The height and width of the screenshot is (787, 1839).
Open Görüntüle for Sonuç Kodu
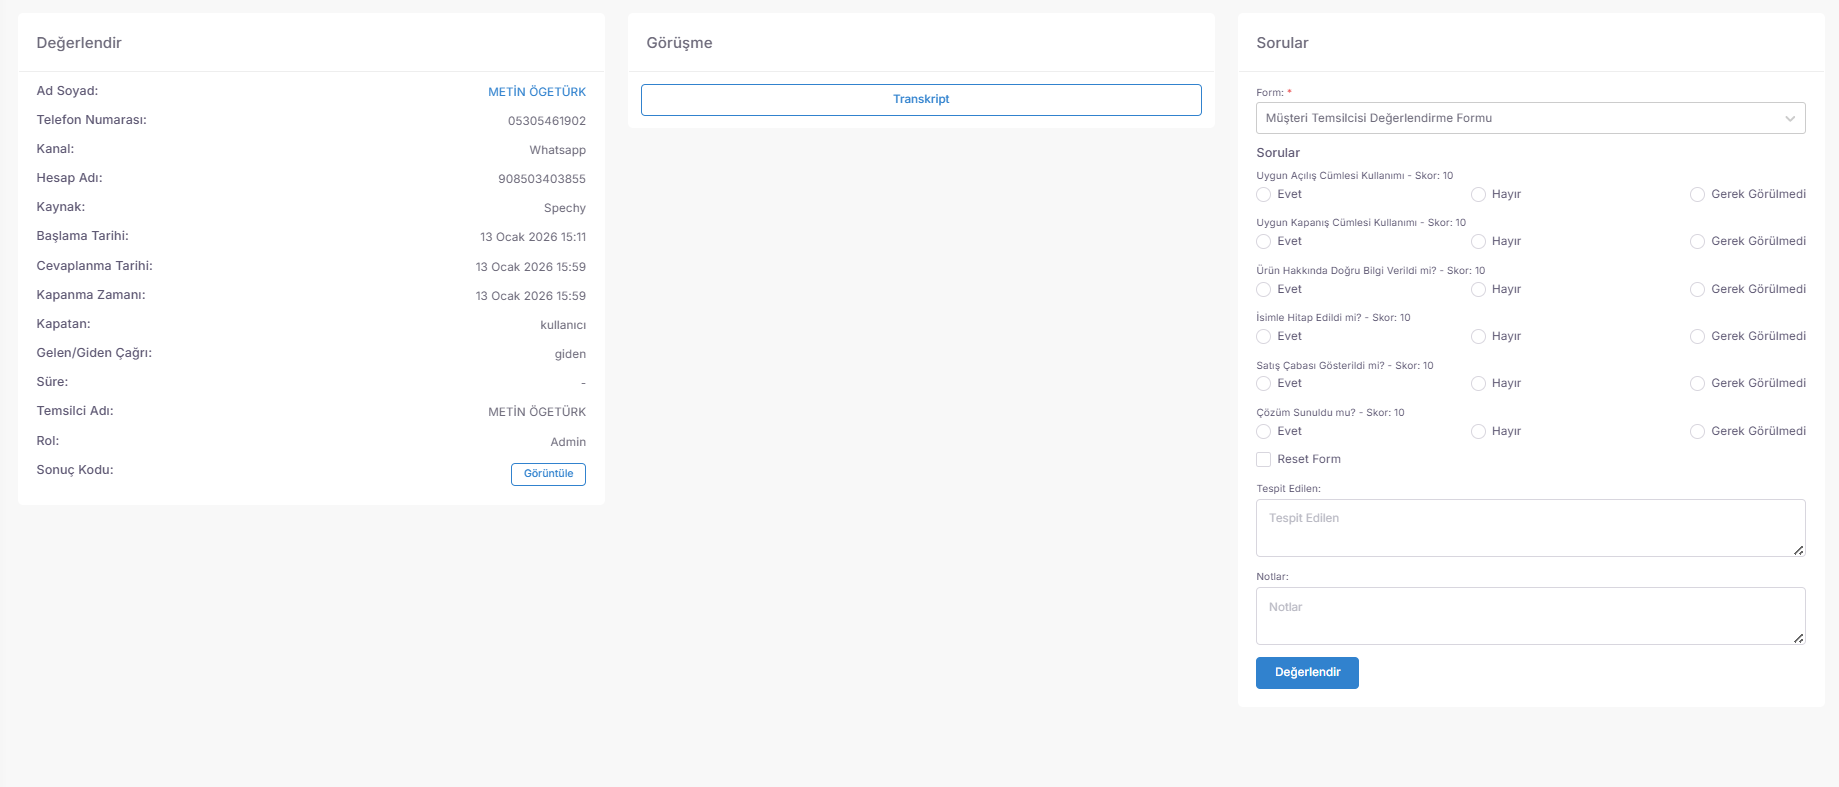[548, 474]
